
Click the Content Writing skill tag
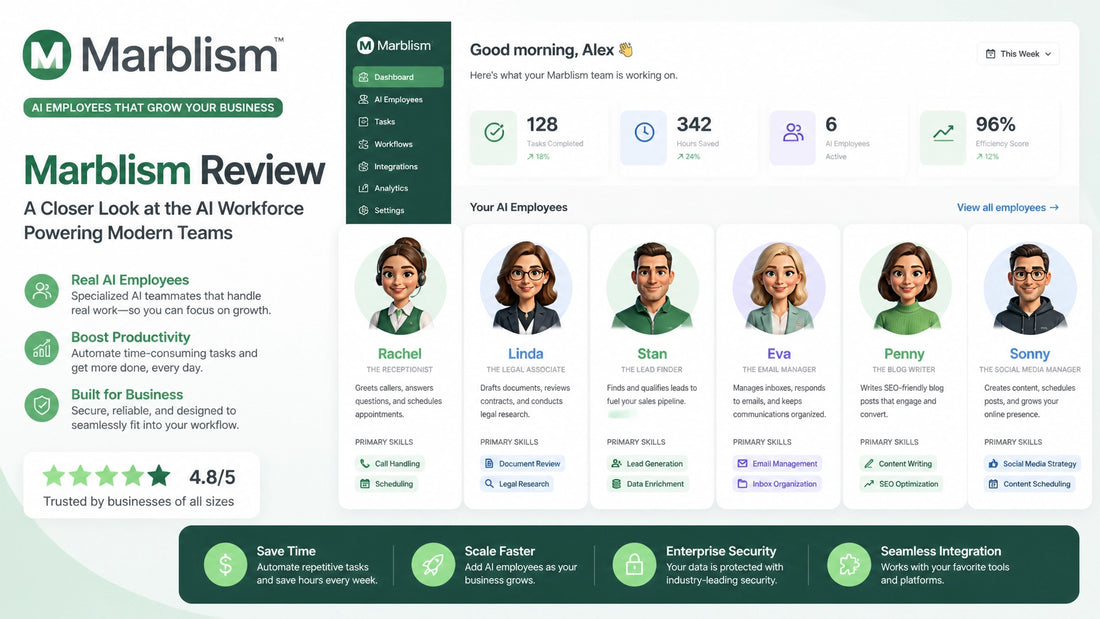[899, 464]
